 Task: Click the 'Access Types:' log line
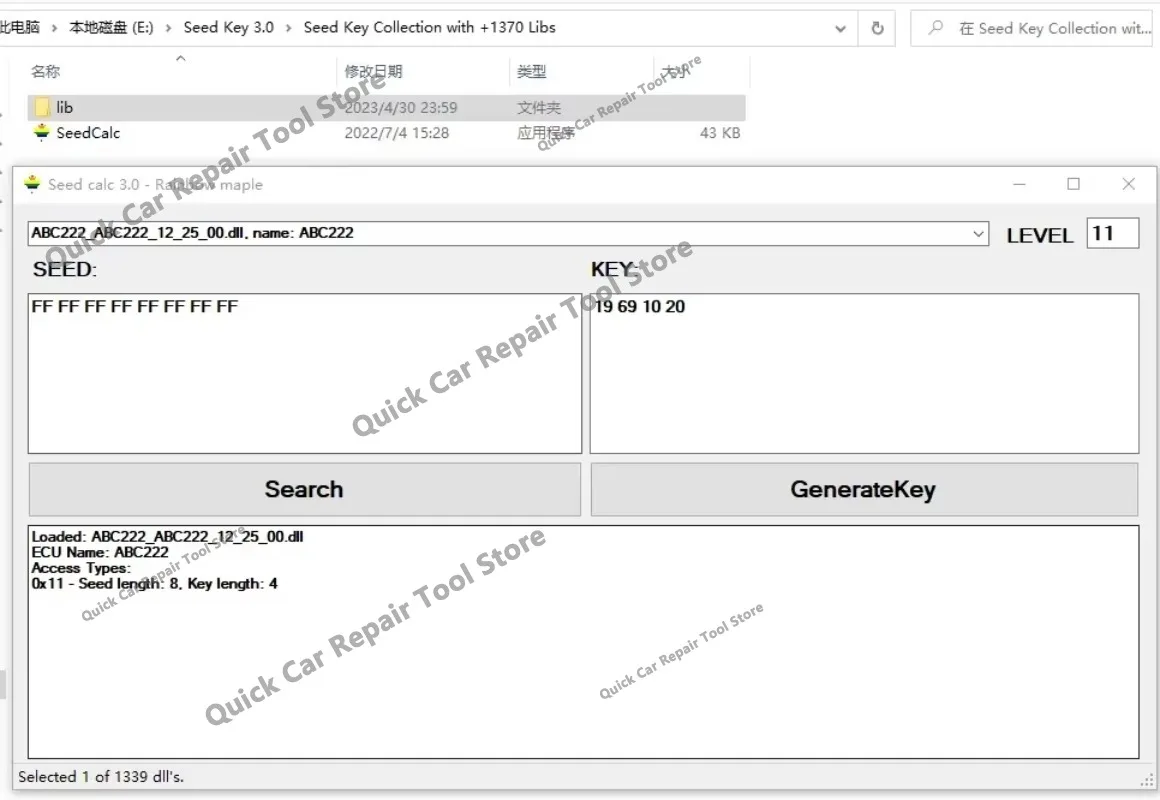click(x=81, y=568)
